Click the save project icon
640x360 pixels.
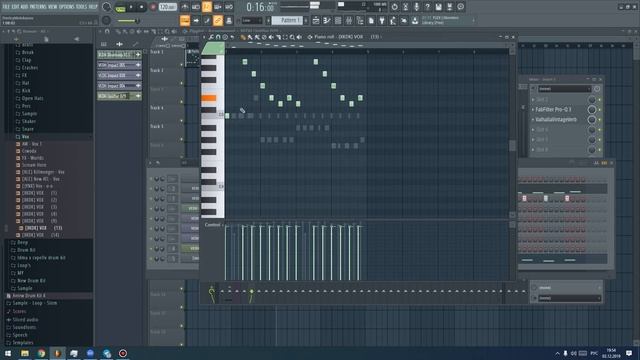click(x=438, y=7)
